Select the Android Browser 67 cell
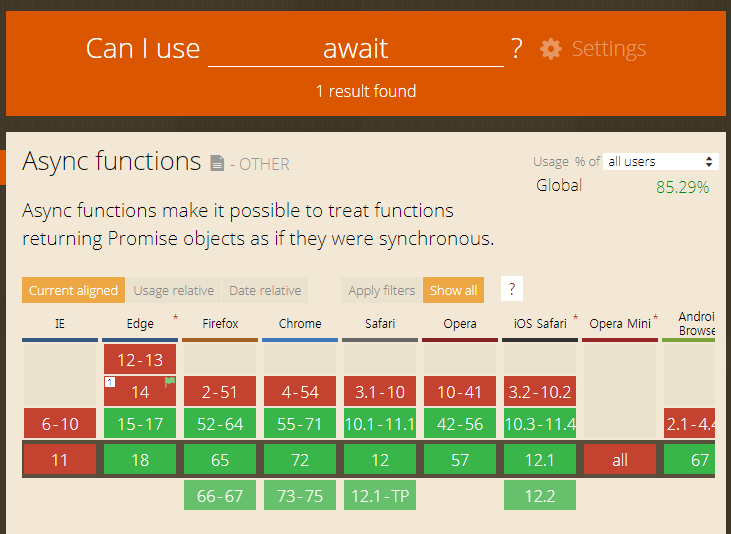The height and width of the screenshot is (534, 731). [690, 459]
